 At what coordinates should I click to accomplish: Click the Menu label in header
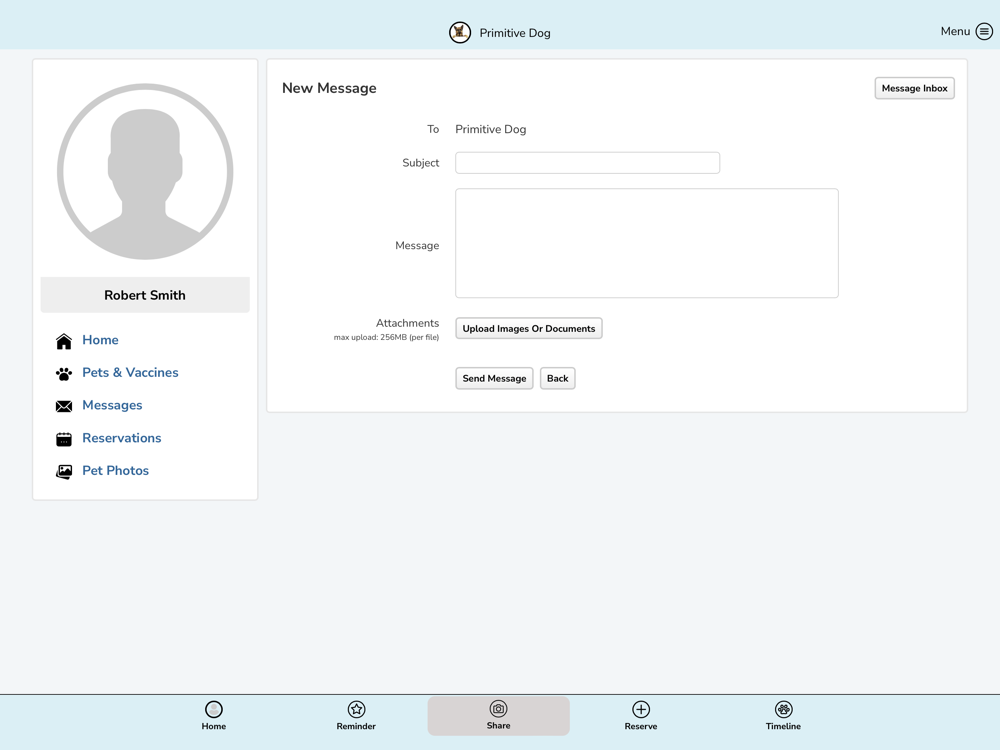pyautogui.click(x=955, y=31)
